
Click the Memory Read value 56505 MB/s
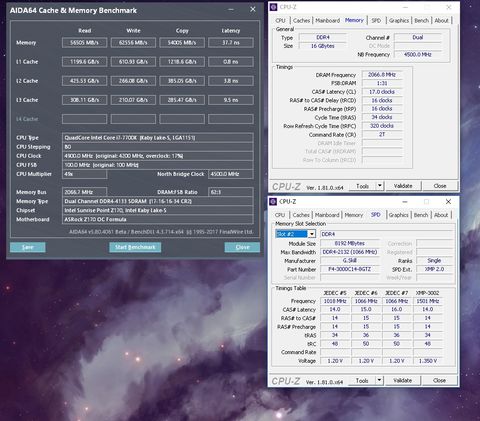[84, 43]
